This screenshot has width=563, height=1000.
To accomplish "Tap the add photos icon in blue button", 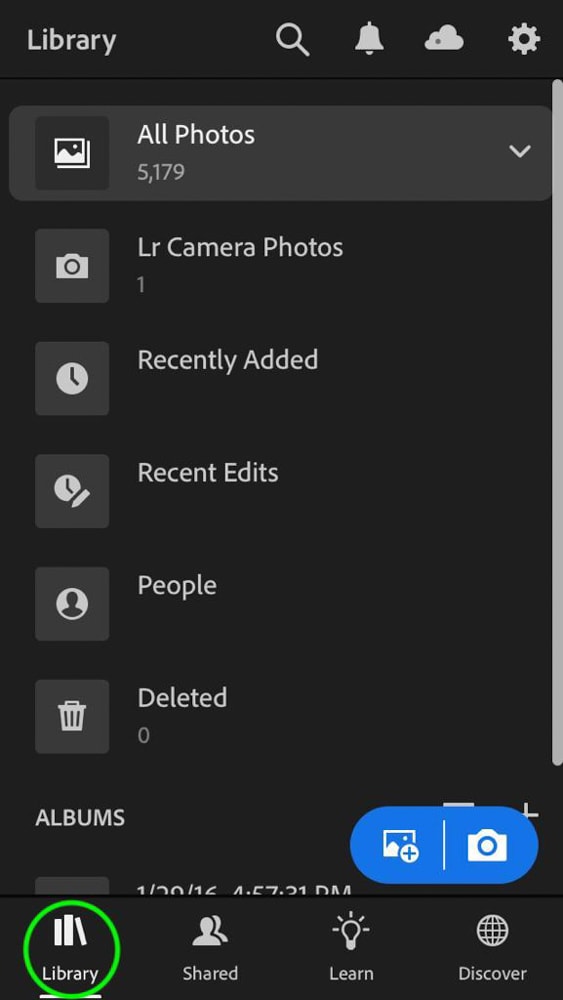I will tap(400, 845).
